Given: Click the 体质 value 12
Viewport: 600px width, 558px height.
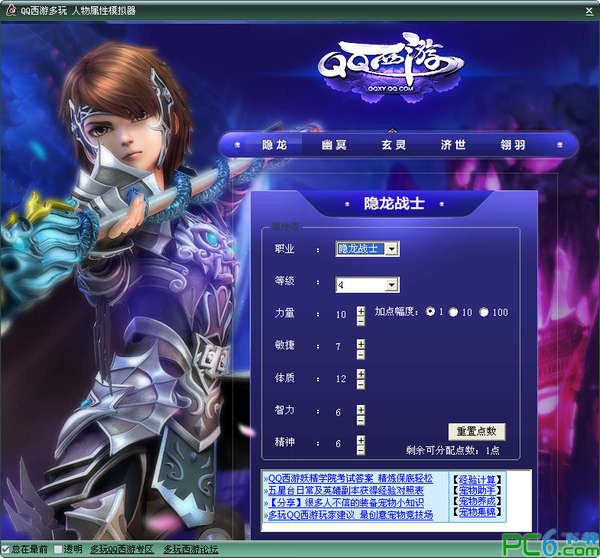Looking at the screenshot, I should [341, 379].
